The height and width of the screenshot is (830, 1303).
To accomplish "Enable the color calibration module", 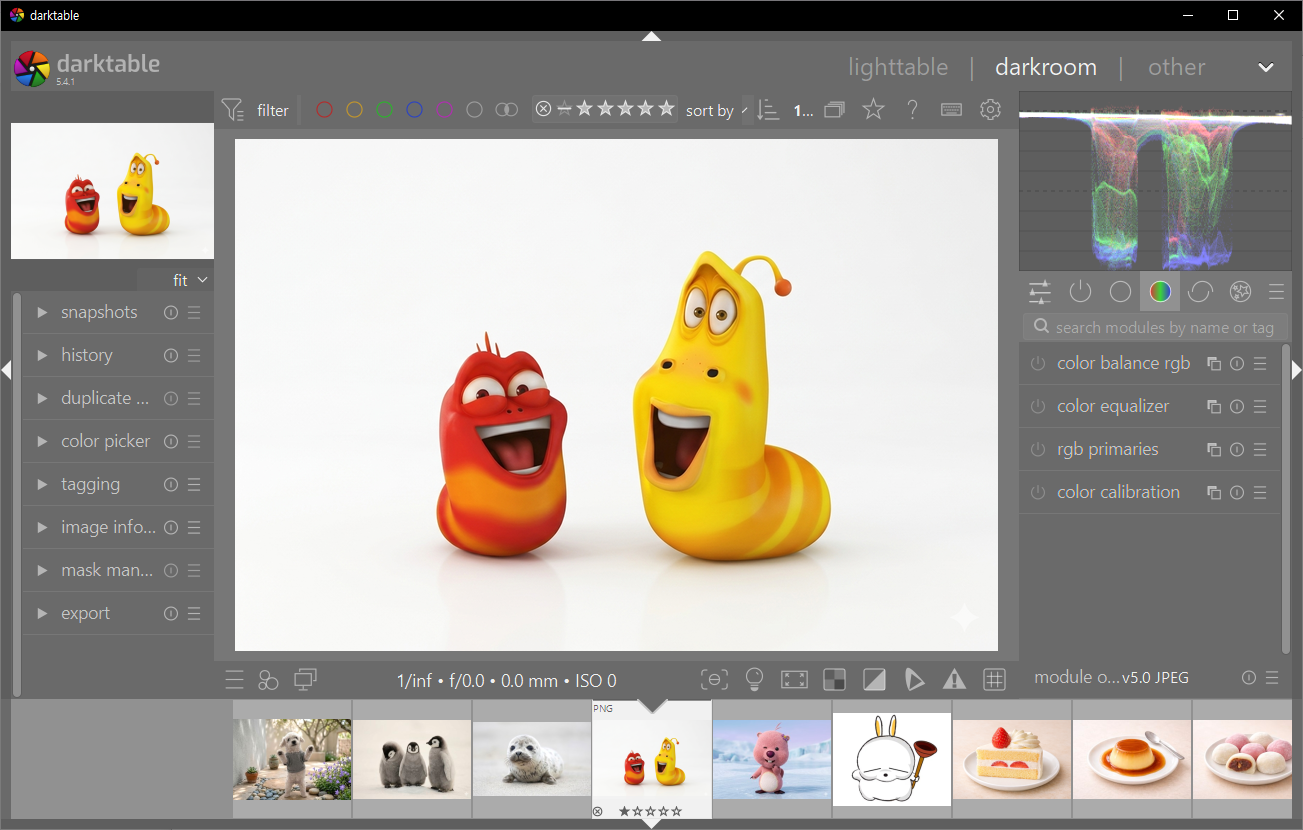I will tap(1038, 493).
